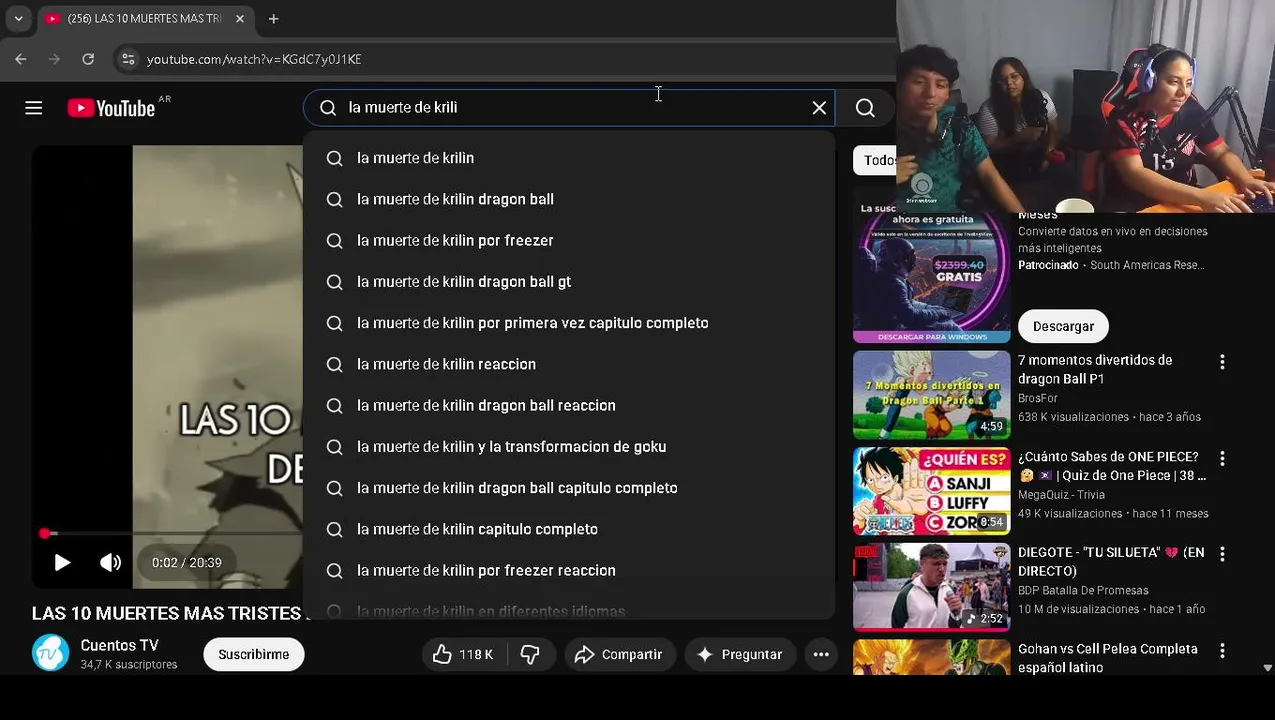
Task: Click search icon beside 'la muerte de krilin reaccion'
Action: 335,364
